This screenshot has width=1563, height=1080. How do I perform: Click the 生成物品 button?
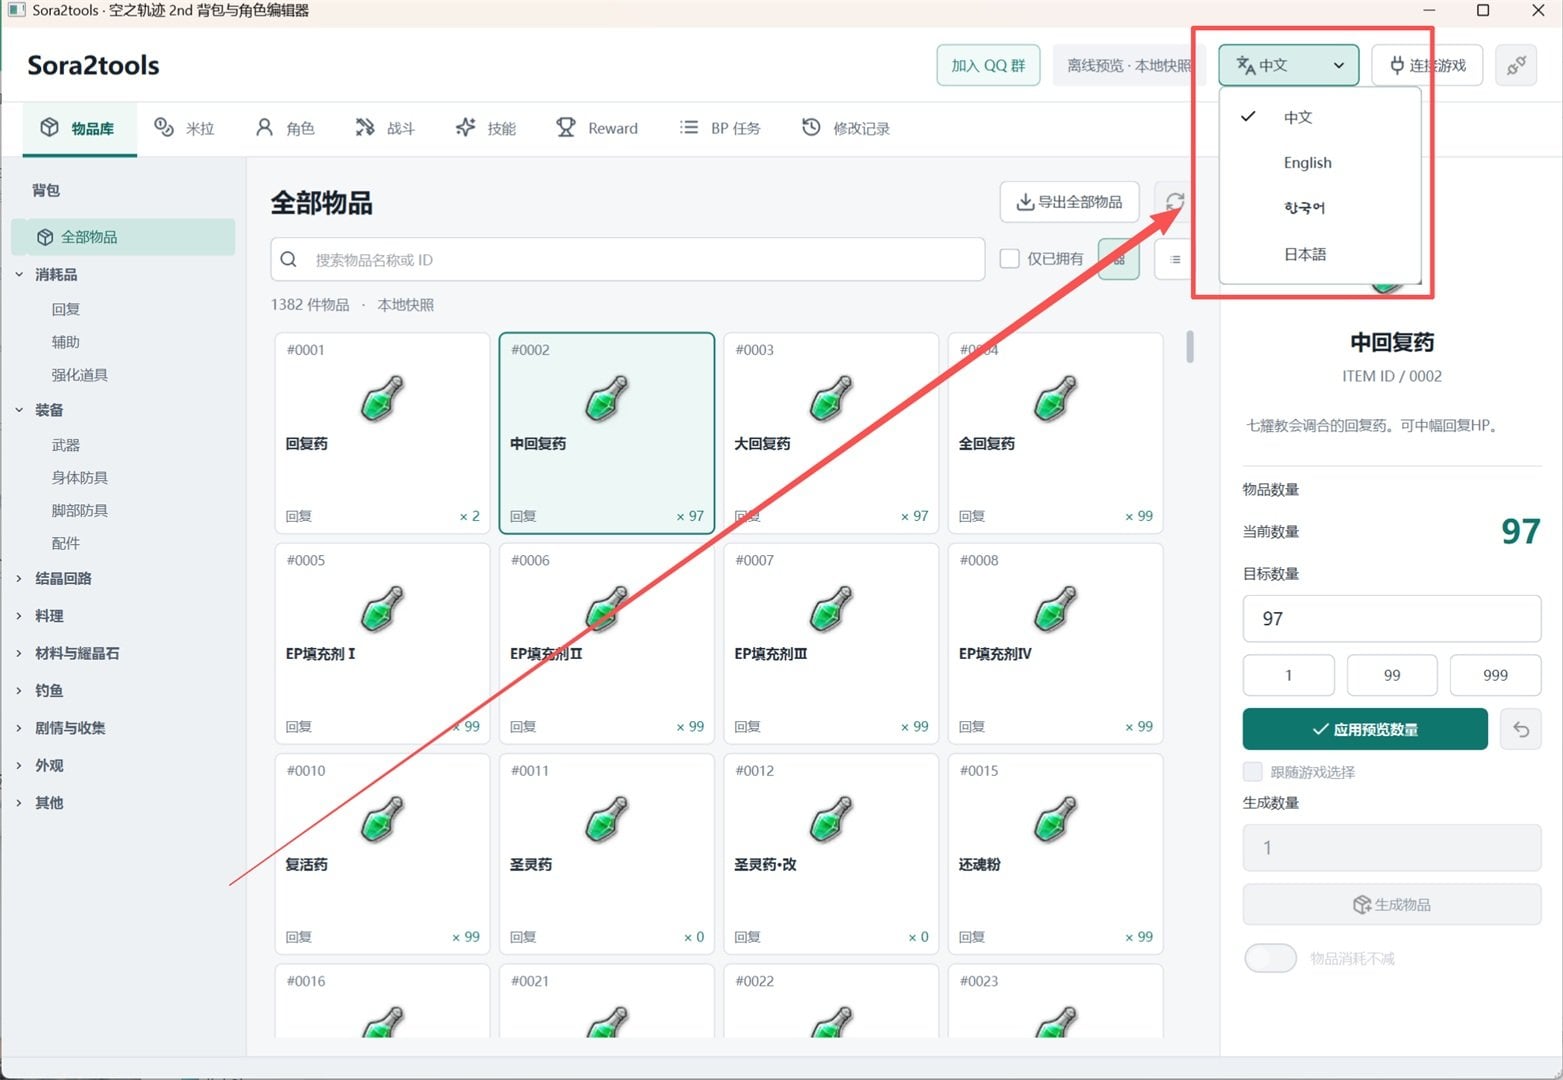point(1391,904)
